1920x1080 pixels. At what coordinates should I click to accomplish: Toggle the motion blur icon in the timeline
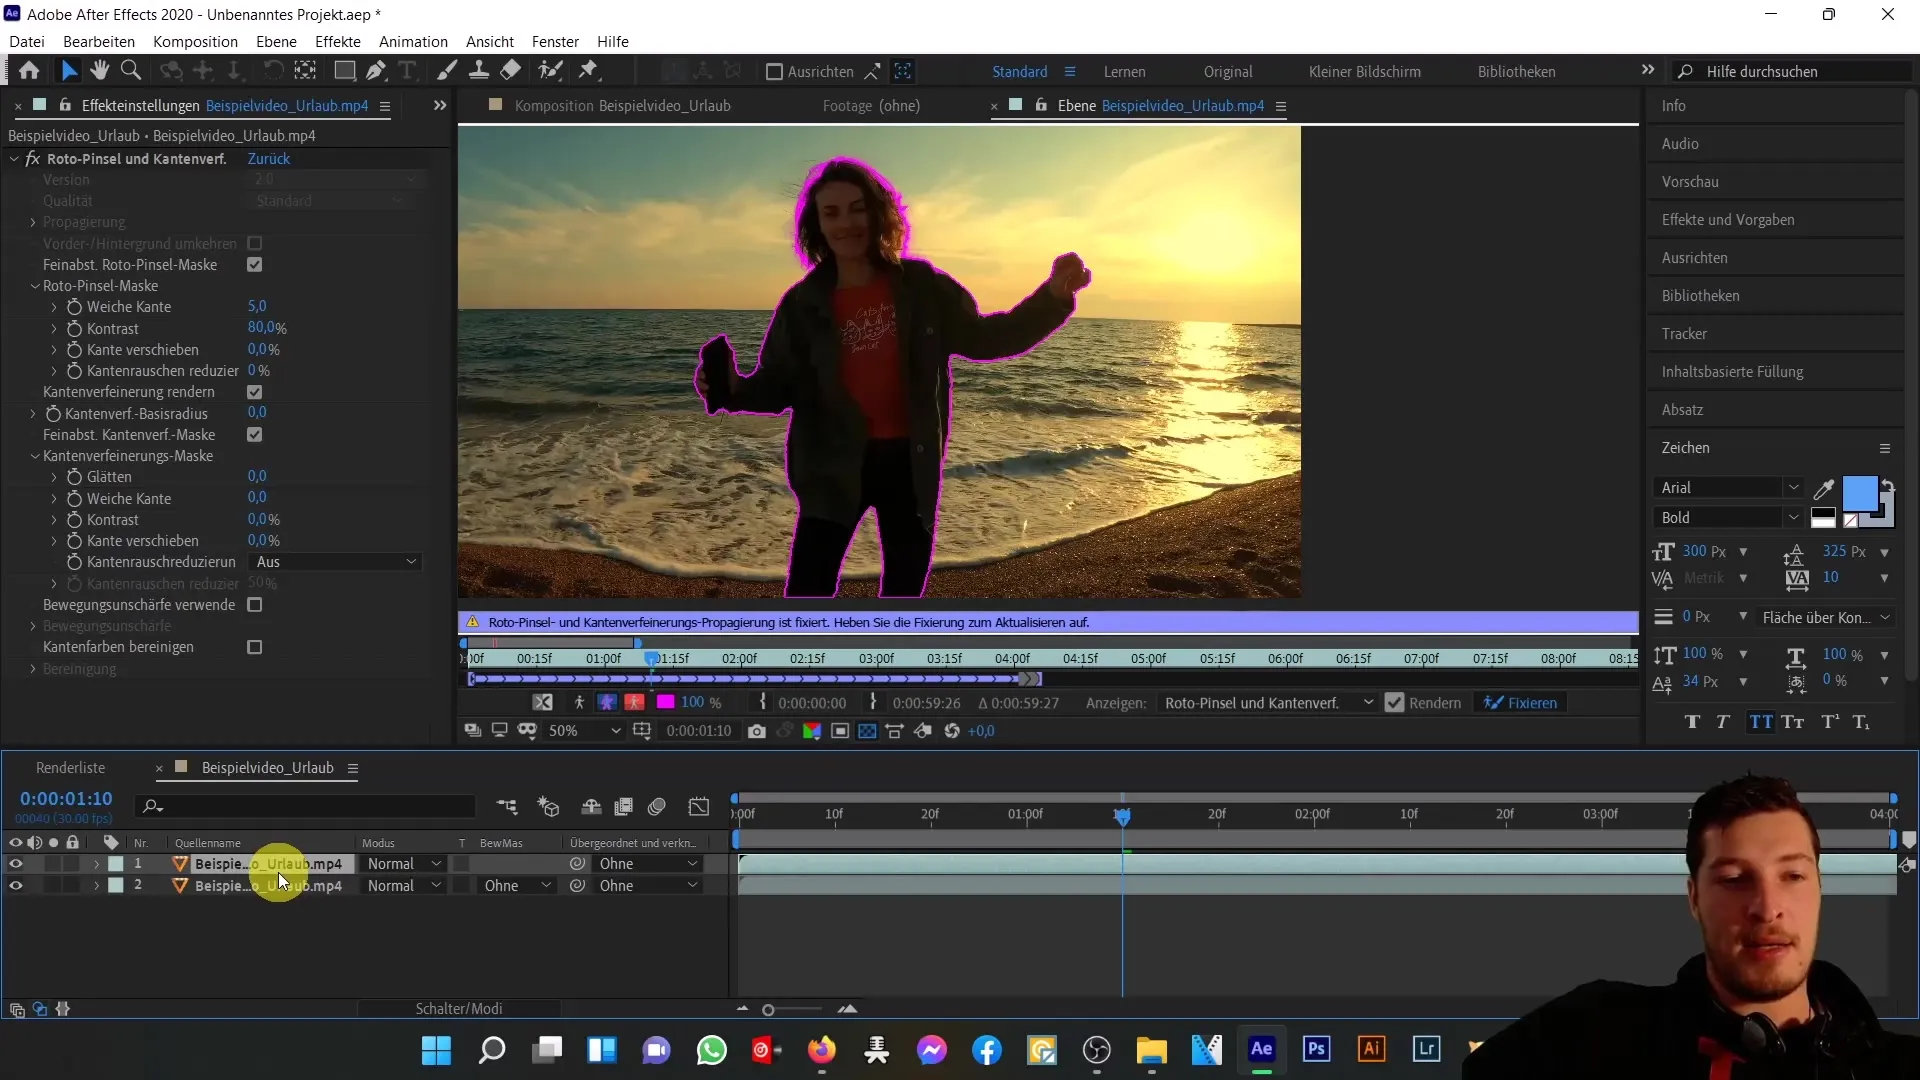click(657, 807)
